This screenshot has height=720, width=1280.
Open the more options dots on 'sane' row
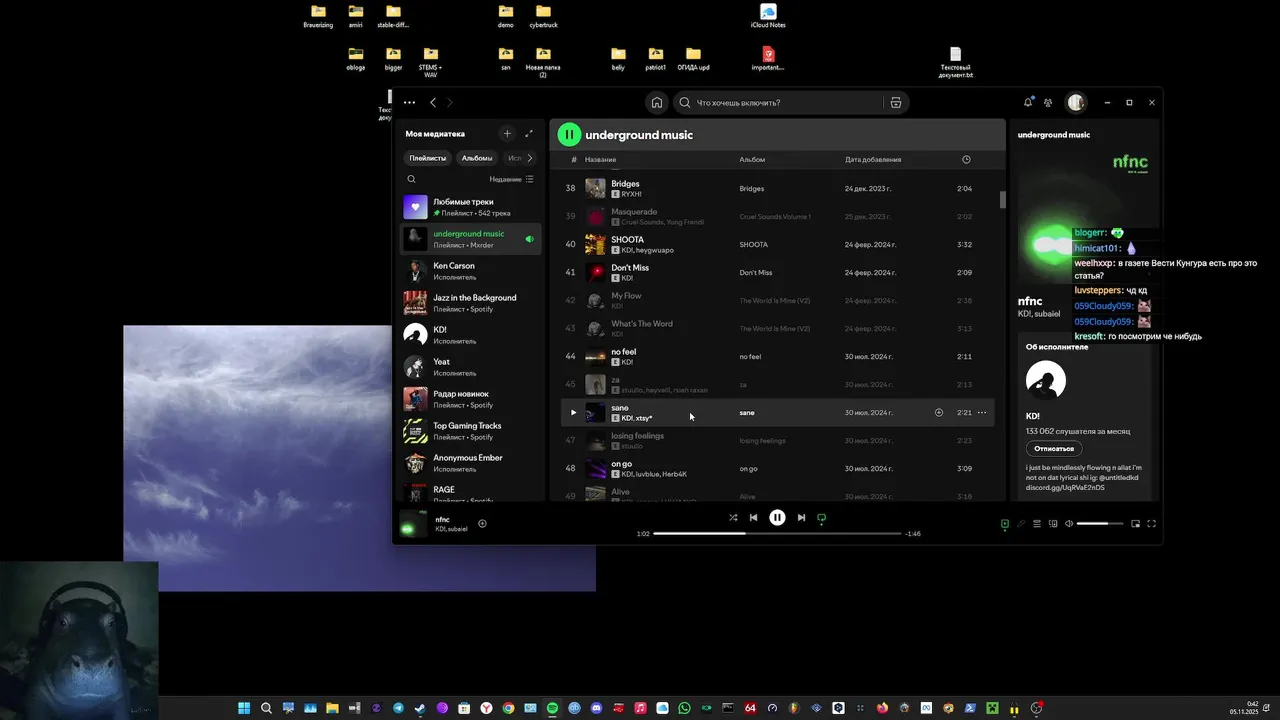[x=982, y=412]
